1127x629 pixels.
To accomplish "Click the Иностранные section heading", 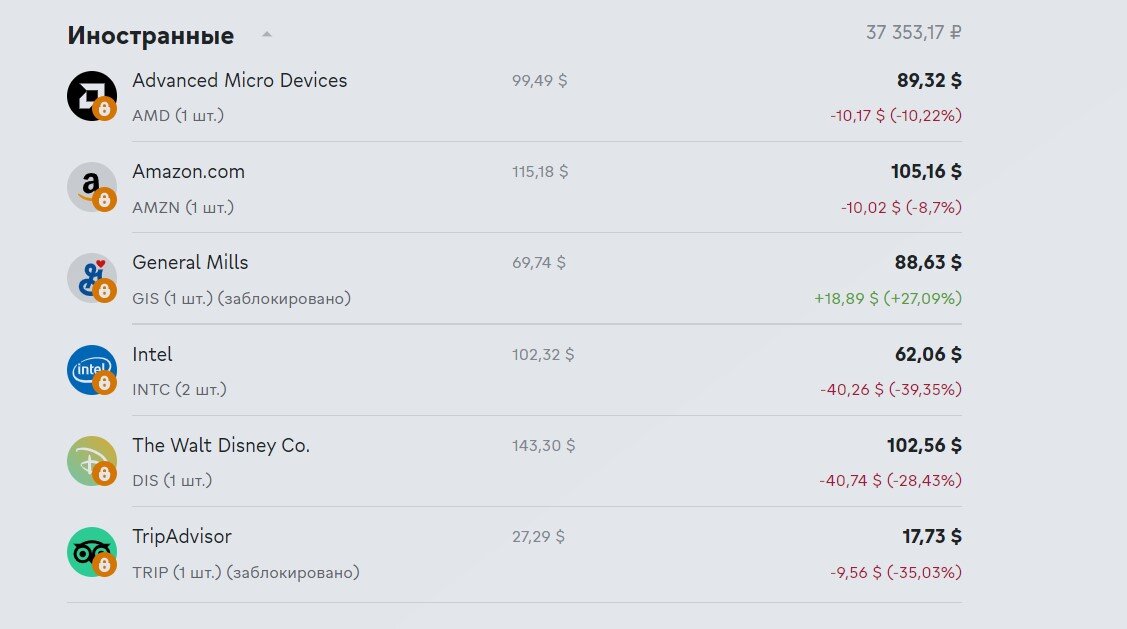I will 151,35.
